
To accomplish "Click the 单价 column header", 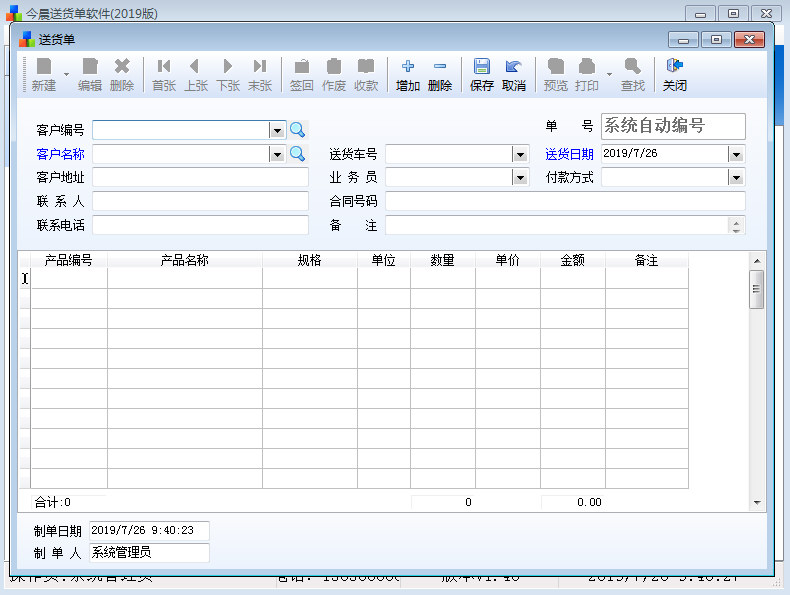I will pyautogui.click(x=507, y=260).
